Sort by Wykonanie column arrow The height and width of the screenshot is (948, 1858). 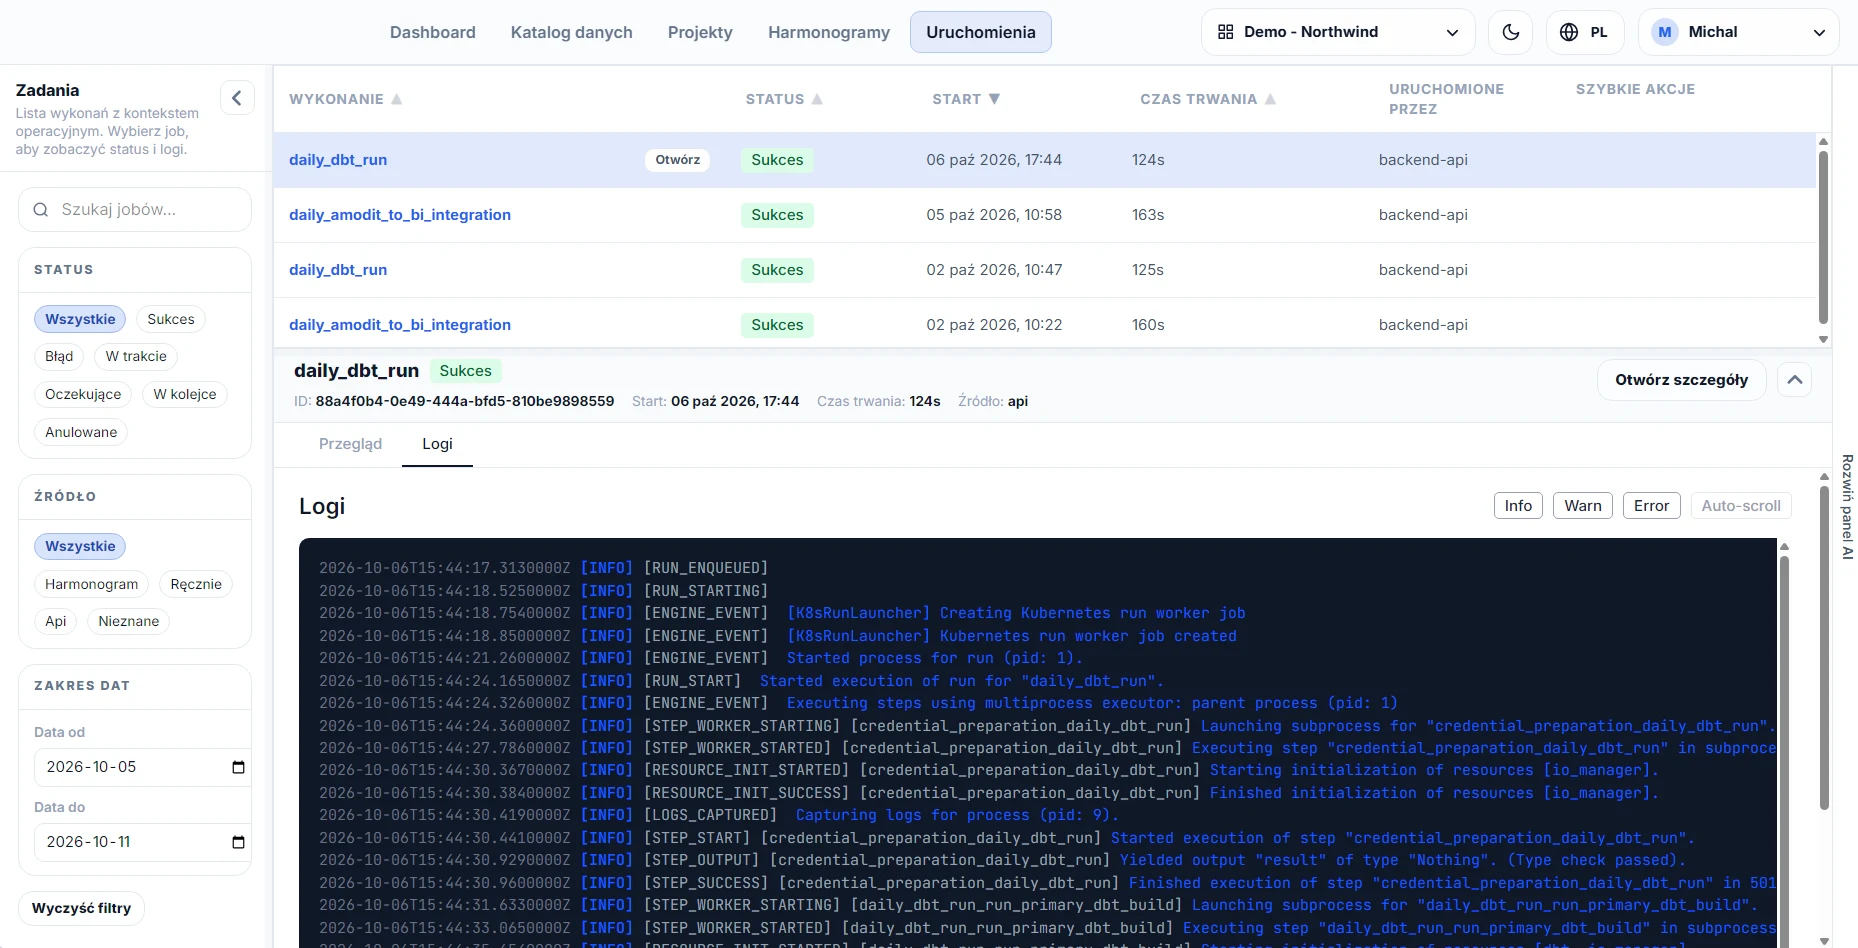(397, 99)
